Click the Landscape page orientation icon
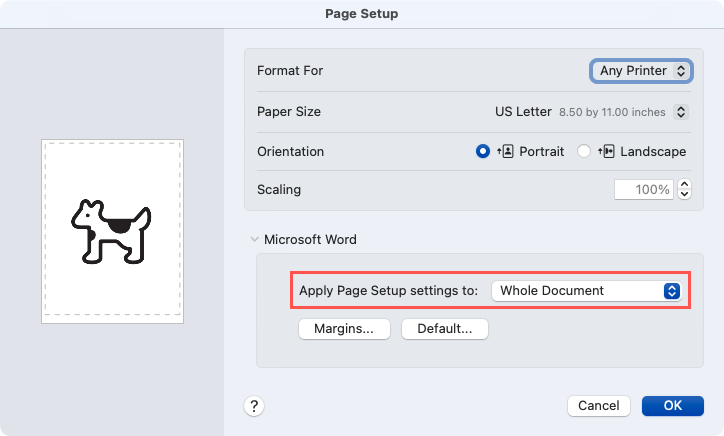724x436 pixels. [606, 151]
